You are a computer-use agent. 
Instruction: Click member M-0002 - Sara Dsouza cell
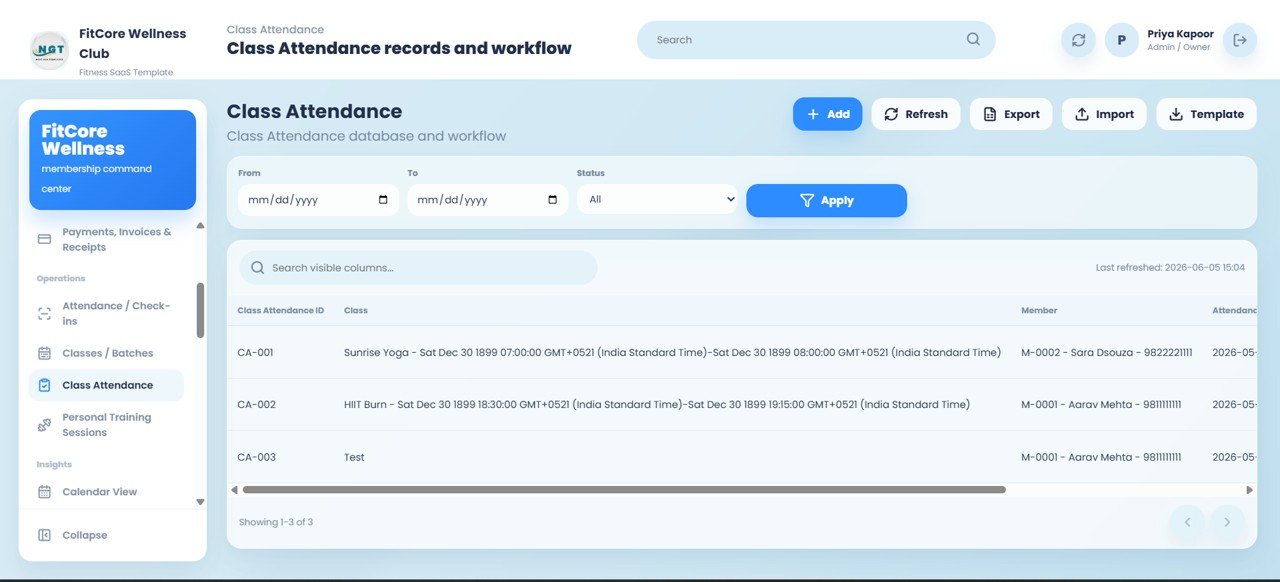(x=1107, y=353)
